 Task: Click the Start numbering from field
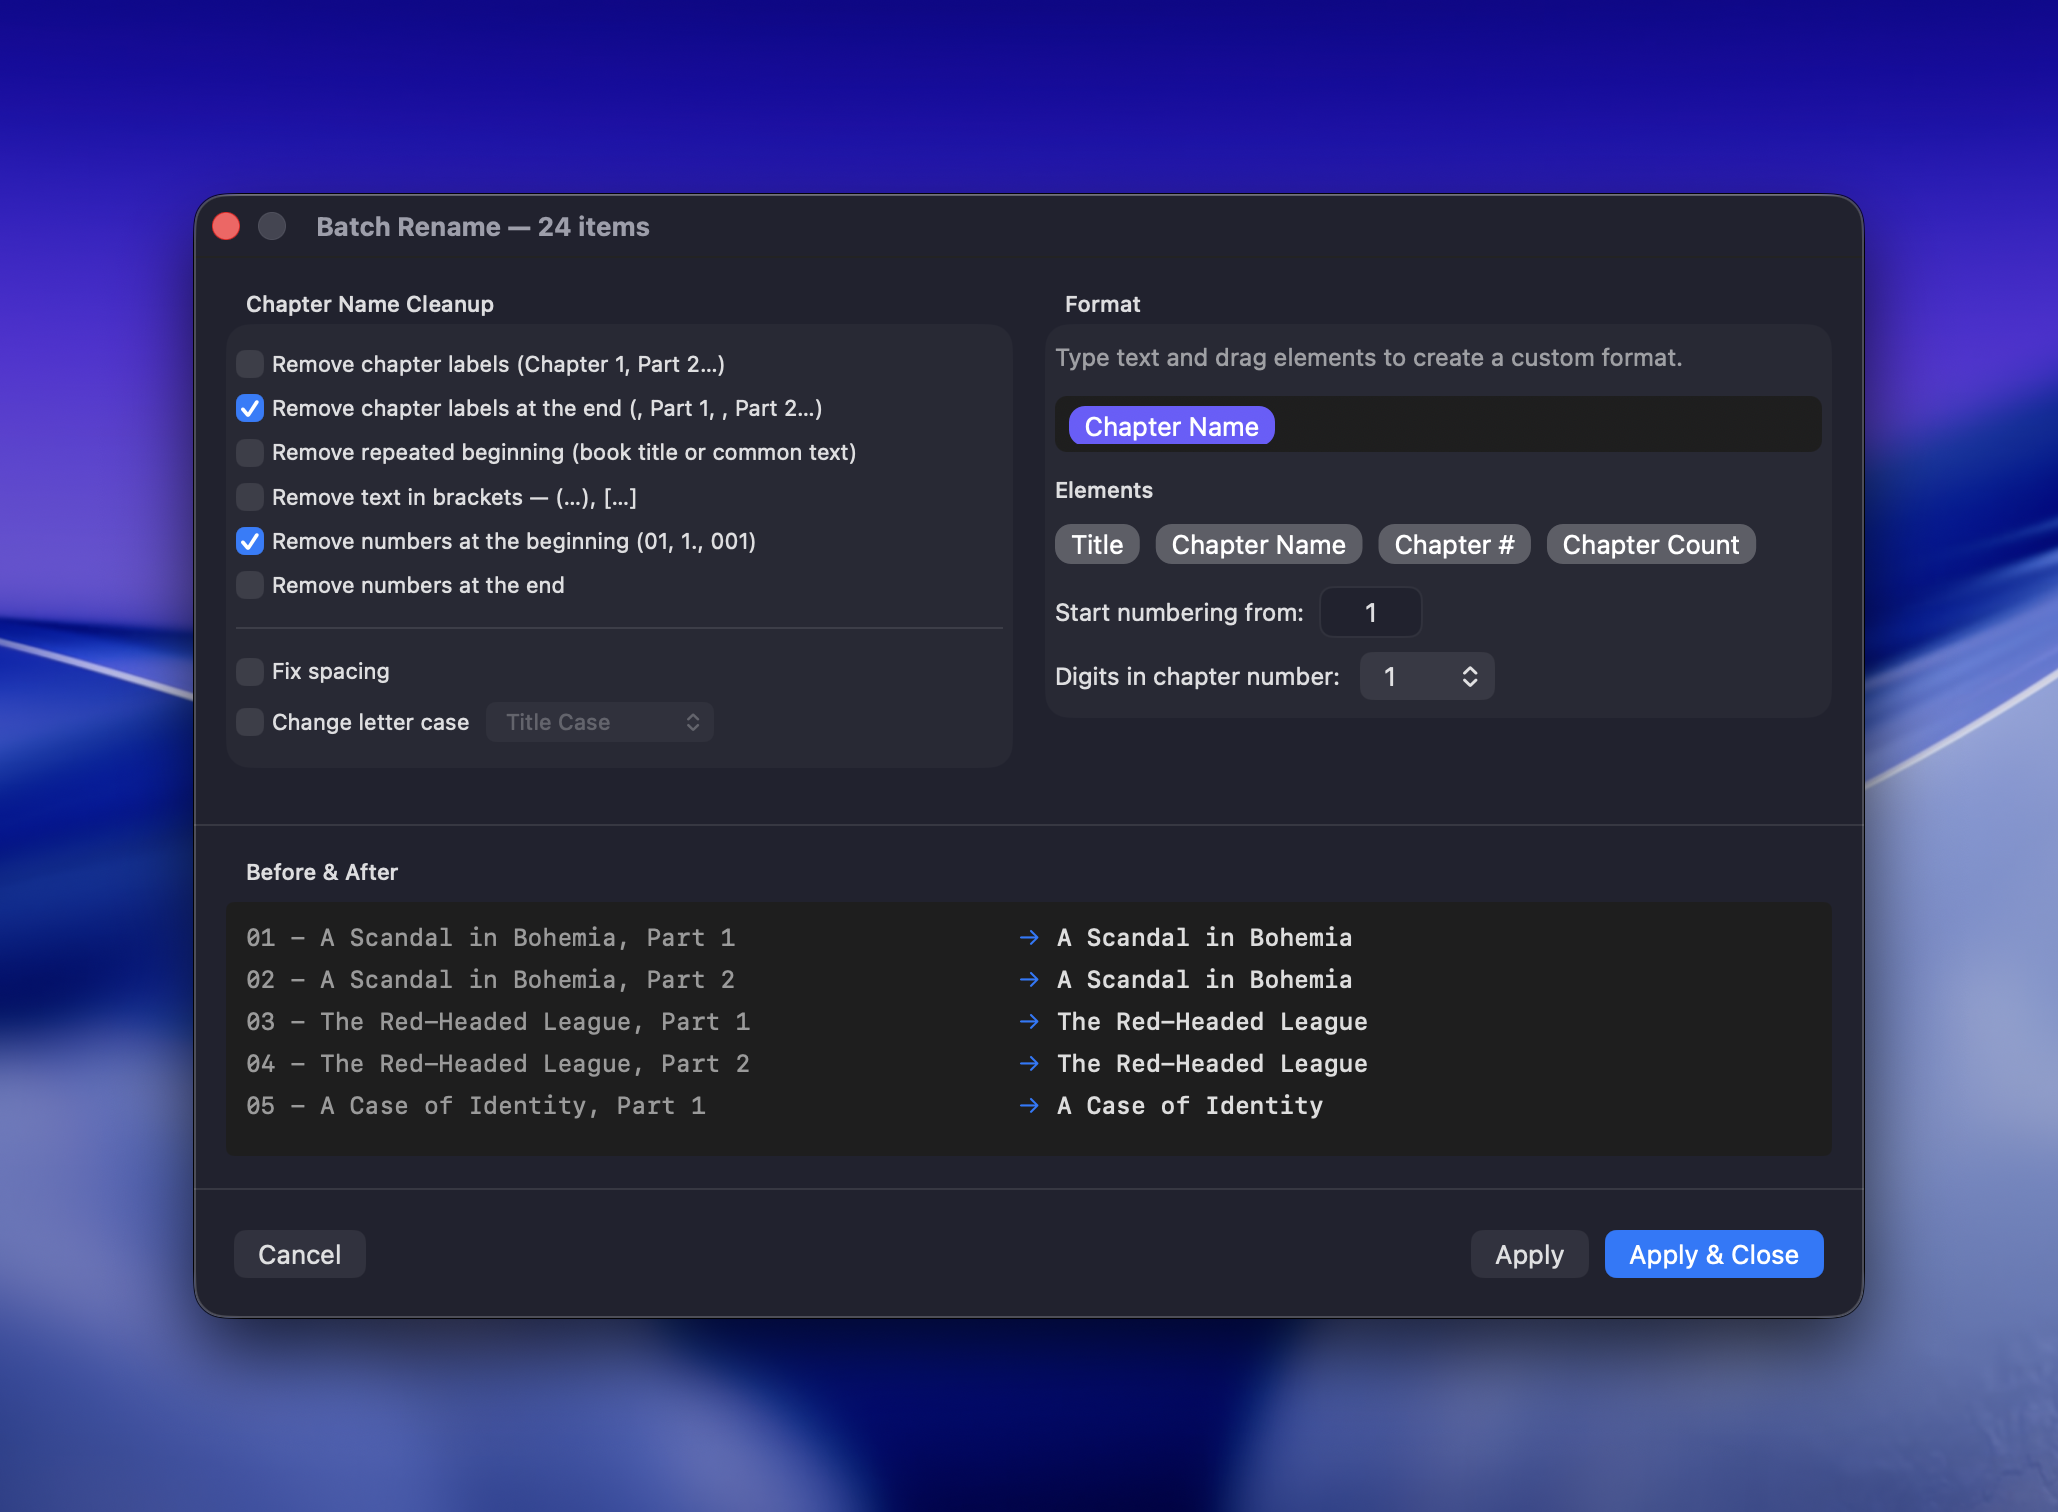coord(1370,612)
